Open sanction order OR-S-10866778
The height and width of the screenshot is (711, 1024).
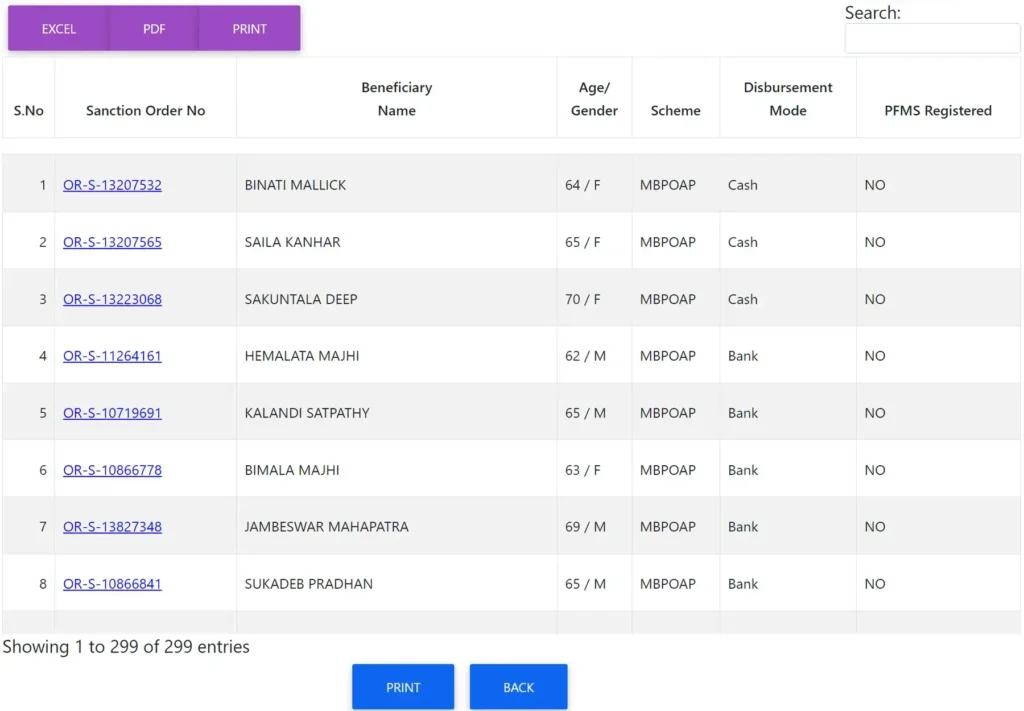[112, 470]
